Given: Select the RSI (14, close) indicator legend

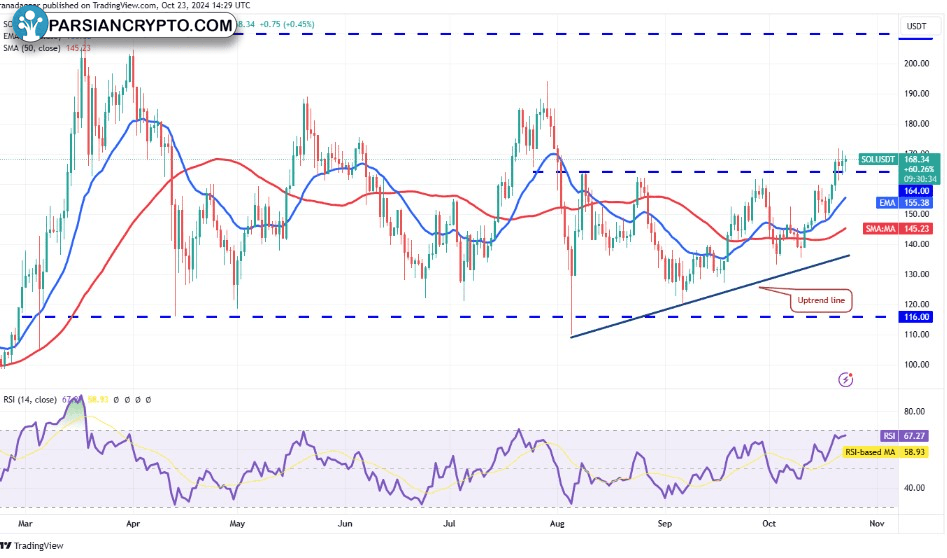Looking at the screenshot, I should click(x=30, y=400).
